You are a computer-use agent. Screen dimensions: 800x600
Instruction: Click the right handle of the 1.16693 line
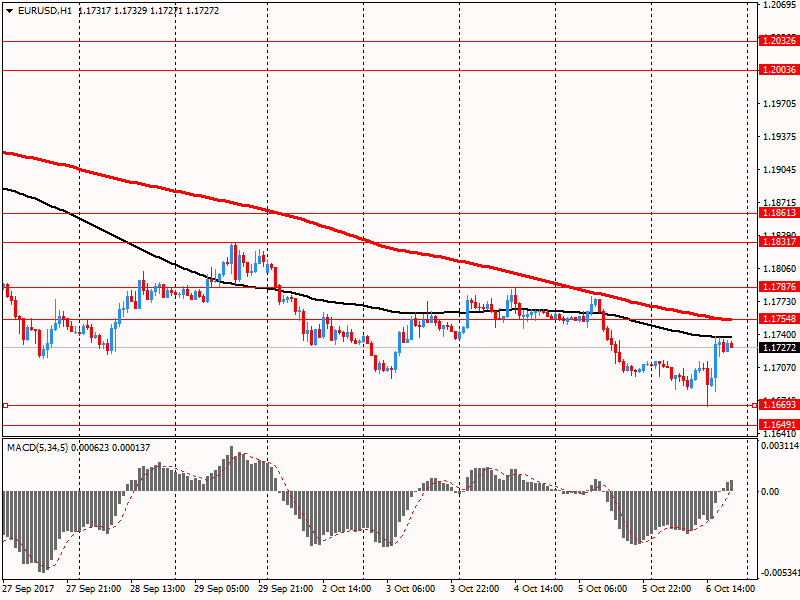tap(755, 406)
